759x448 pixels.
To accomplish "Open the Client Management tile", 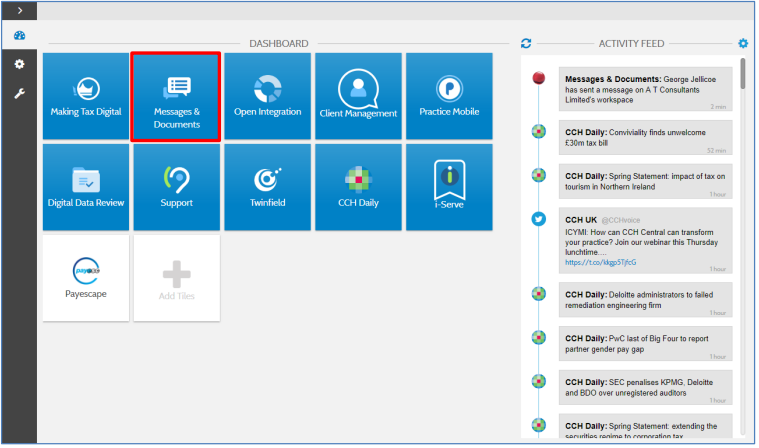I will point(358,96).
